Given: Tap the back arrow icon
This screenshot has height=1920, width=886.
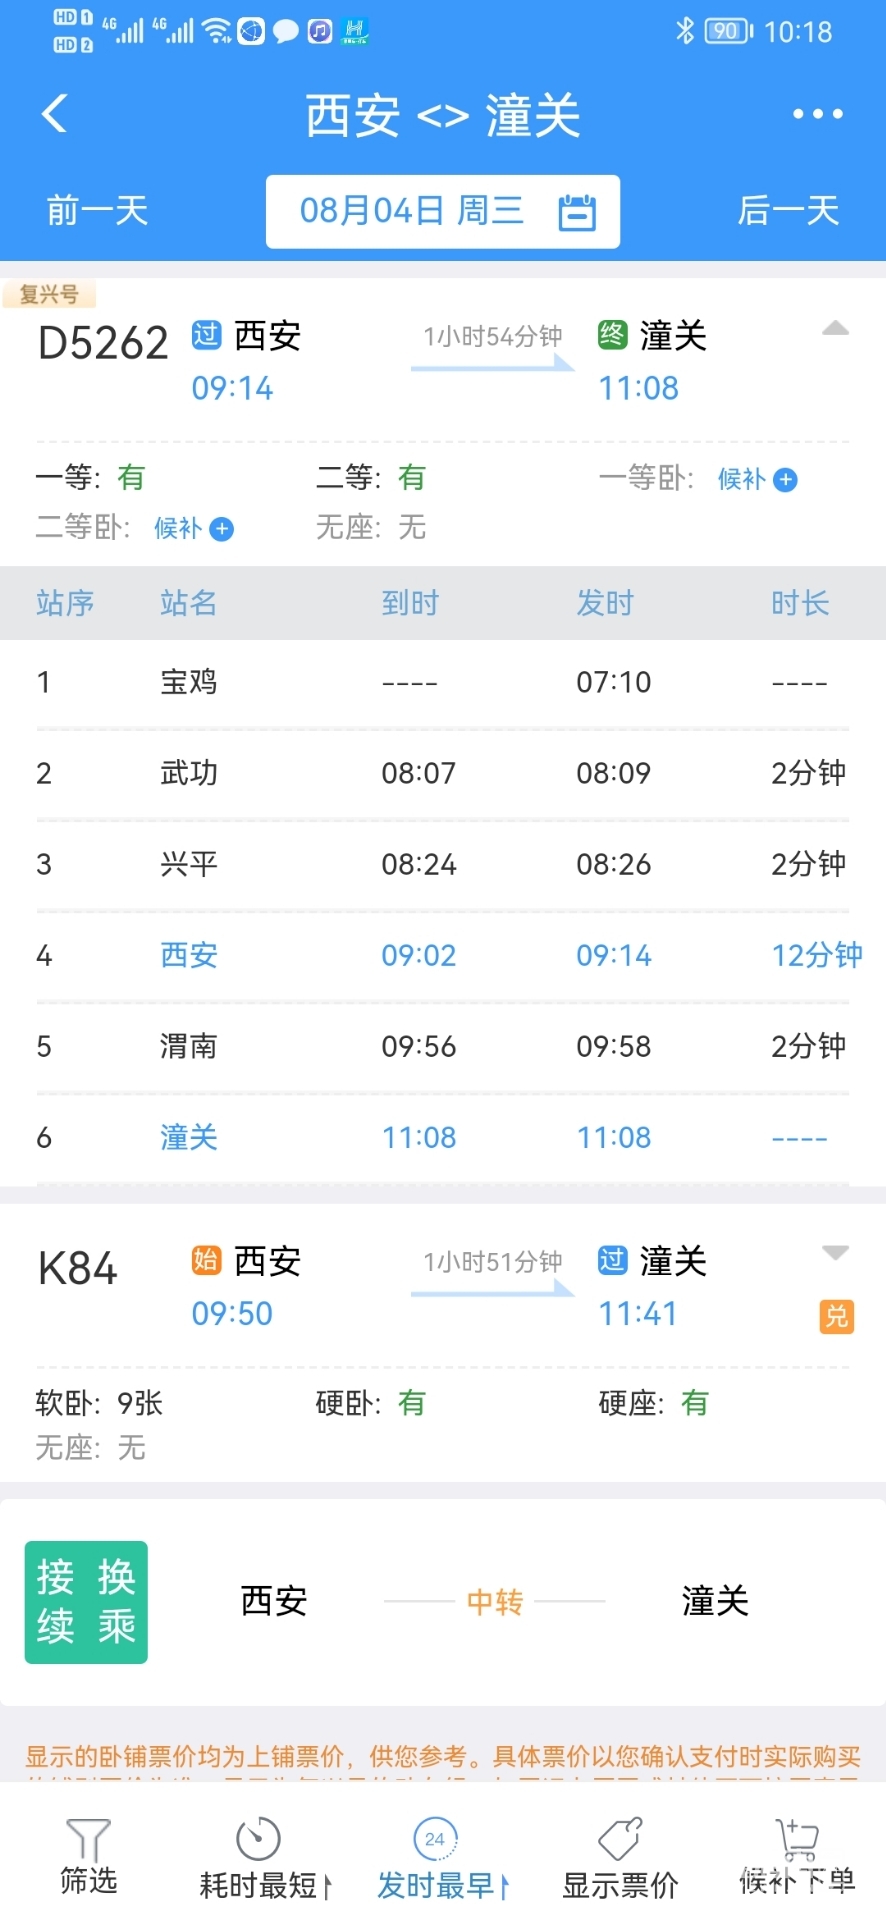Looking at the screenshot, I should 55,113.
